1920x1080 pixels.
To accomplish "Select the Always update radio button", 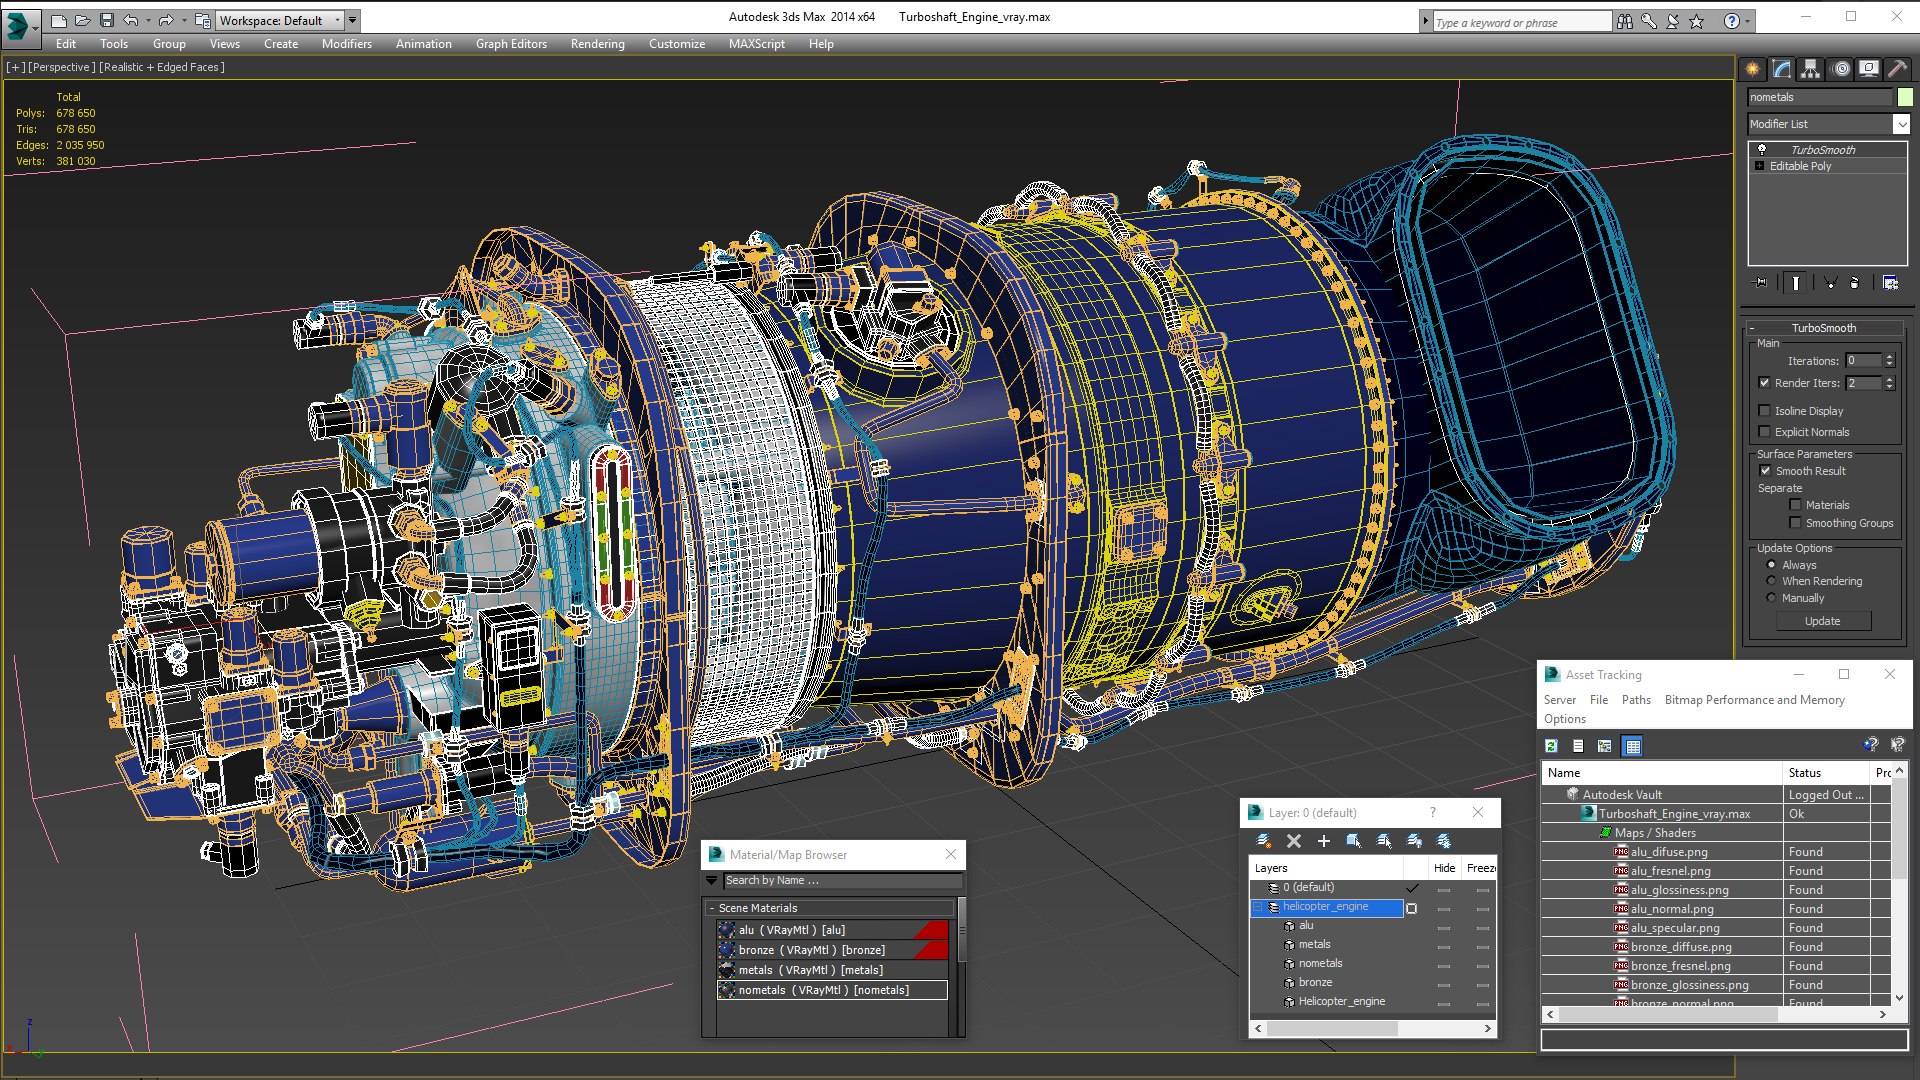I will (x=1772, y=565).
